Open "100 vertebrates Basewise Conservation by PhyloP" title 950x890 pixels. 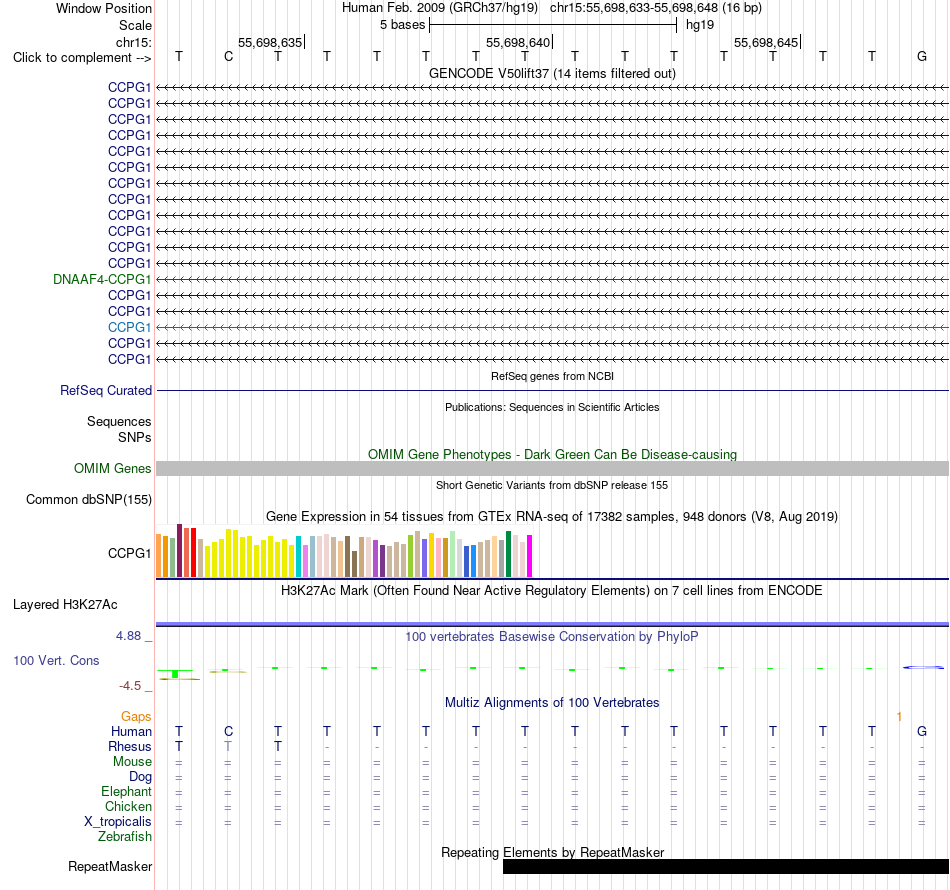coord(552,637)
